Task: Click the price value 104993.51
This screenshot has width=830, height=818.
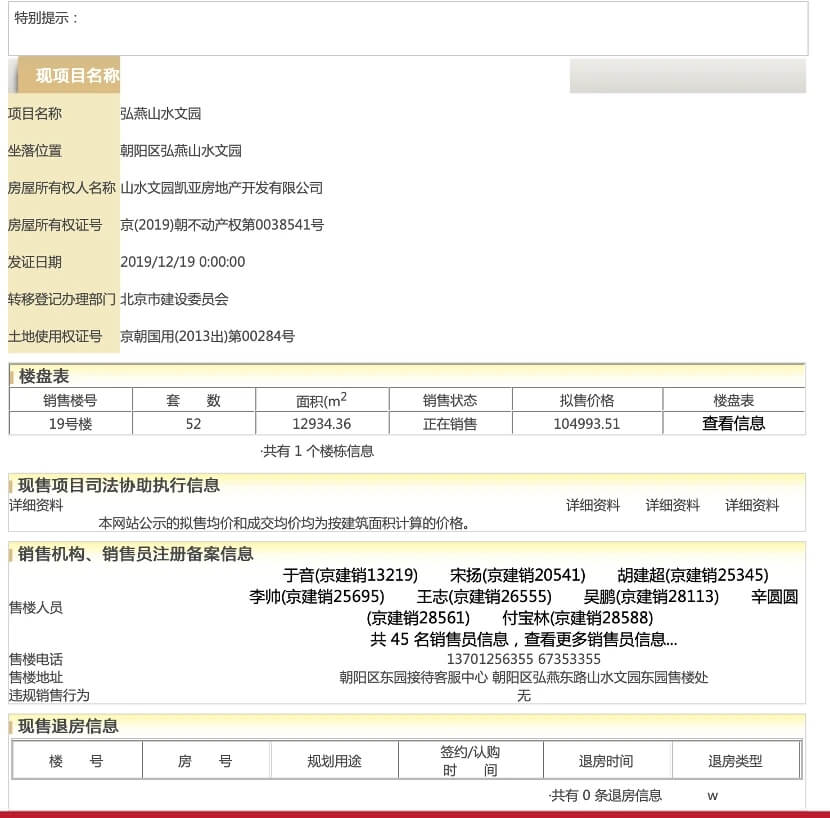Action: click(x=586, y=423)
